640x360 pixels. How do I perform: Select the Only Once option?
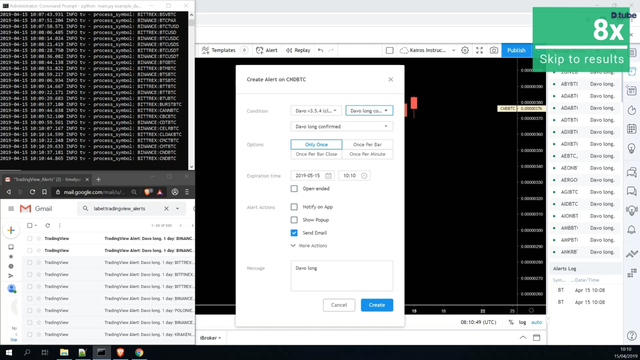coord(316,144)
